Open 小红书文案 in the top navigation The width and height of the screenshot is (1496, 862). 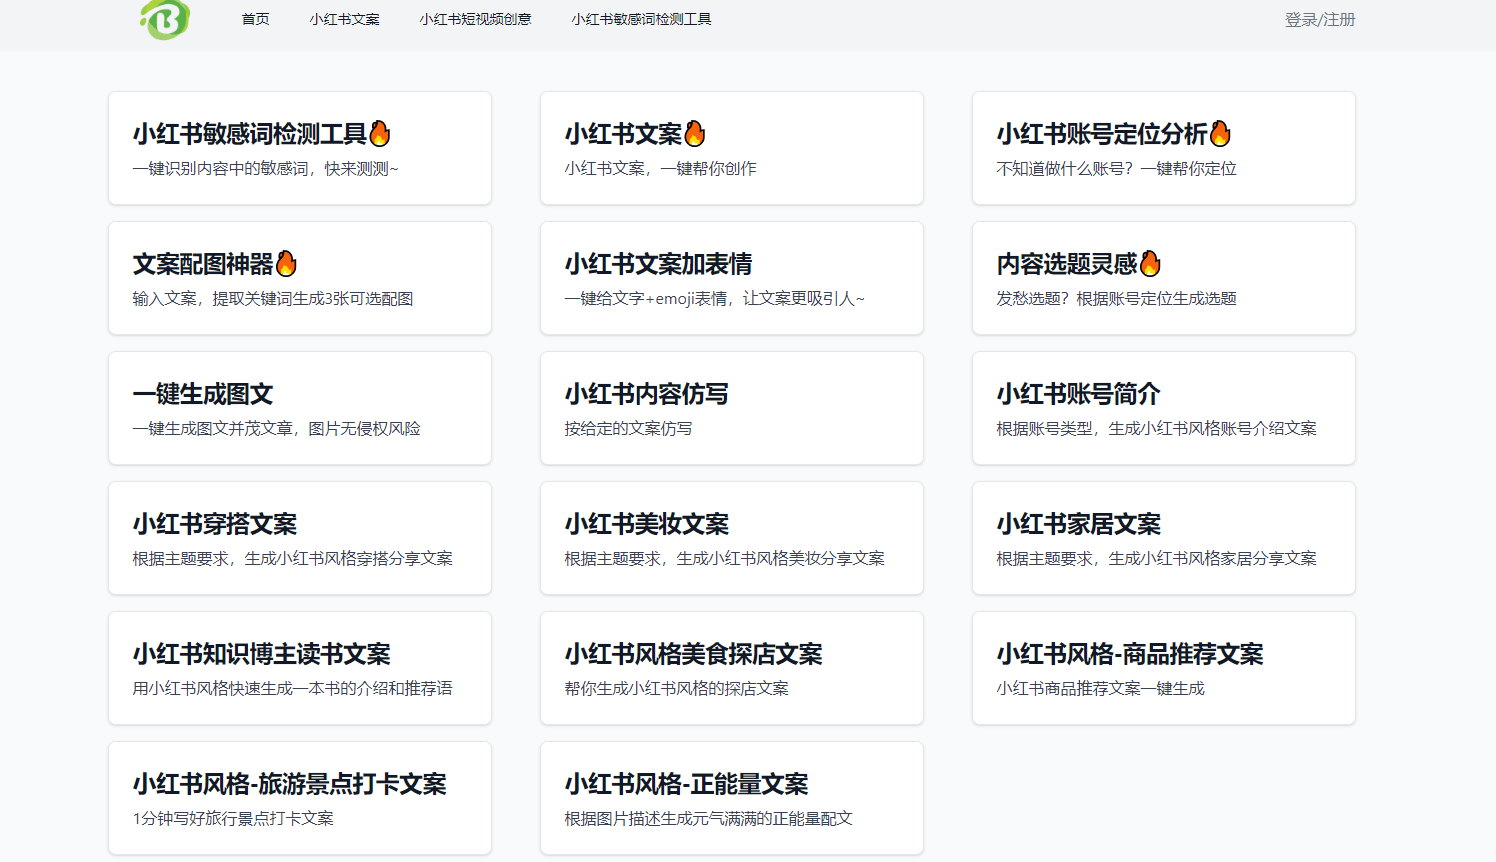click(344, 19)
